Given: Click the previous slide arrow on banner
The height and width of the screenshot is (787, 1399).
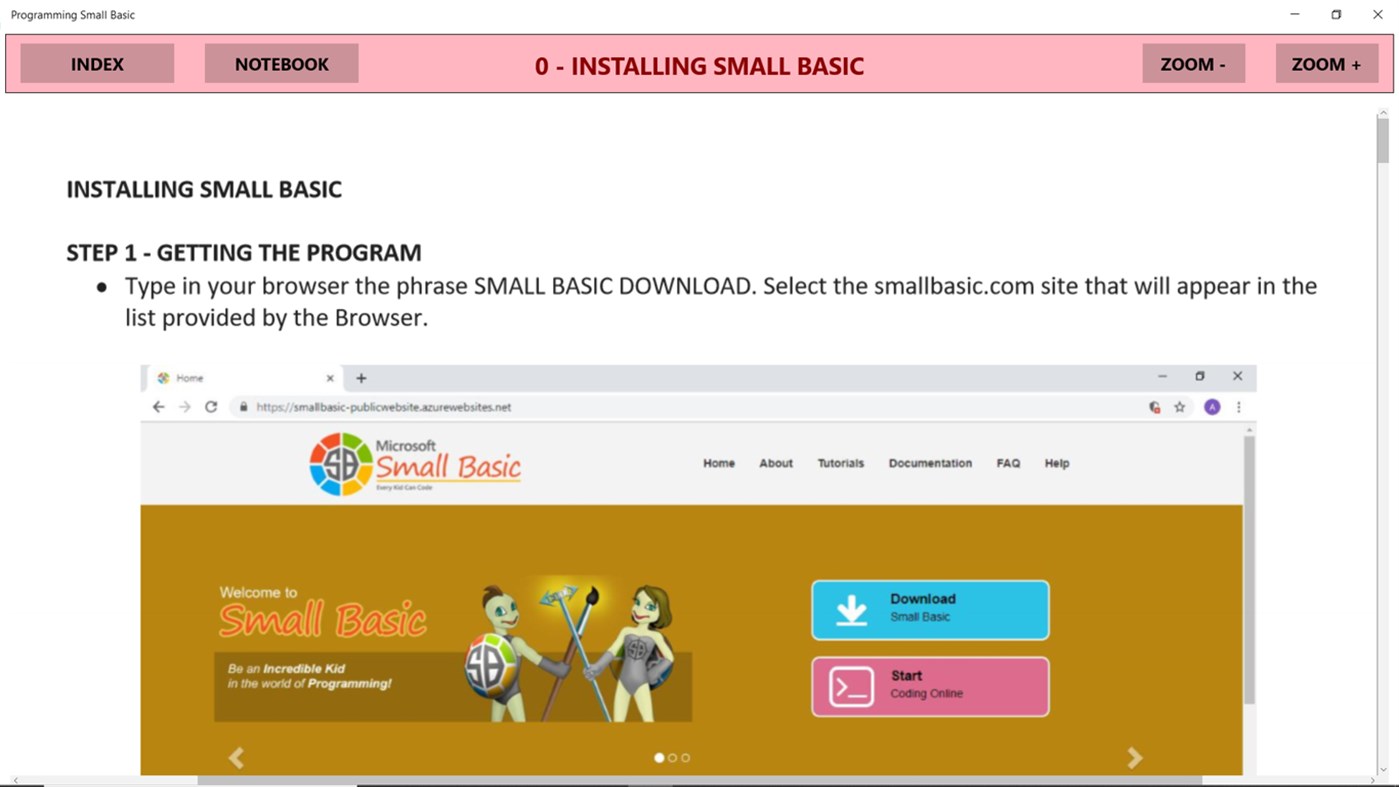Looking at the screenshot, I should (236, 758).
